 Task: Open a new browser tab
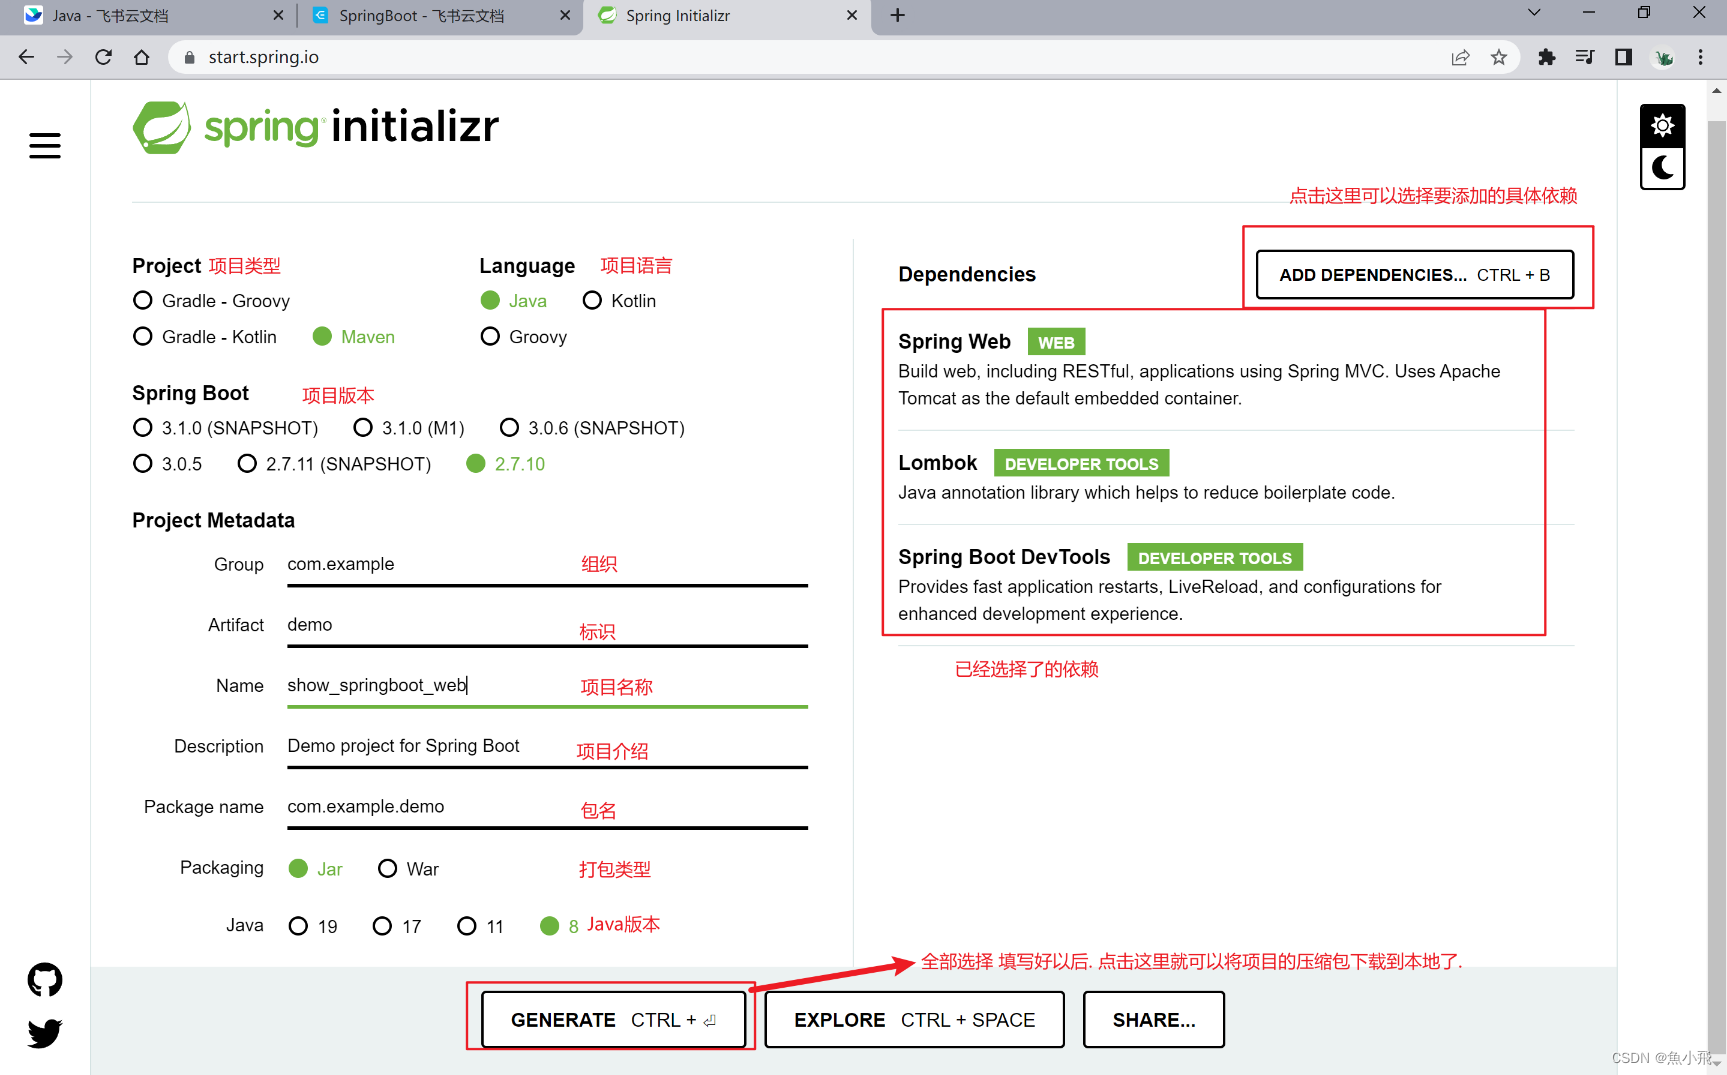tap(898, 15)
